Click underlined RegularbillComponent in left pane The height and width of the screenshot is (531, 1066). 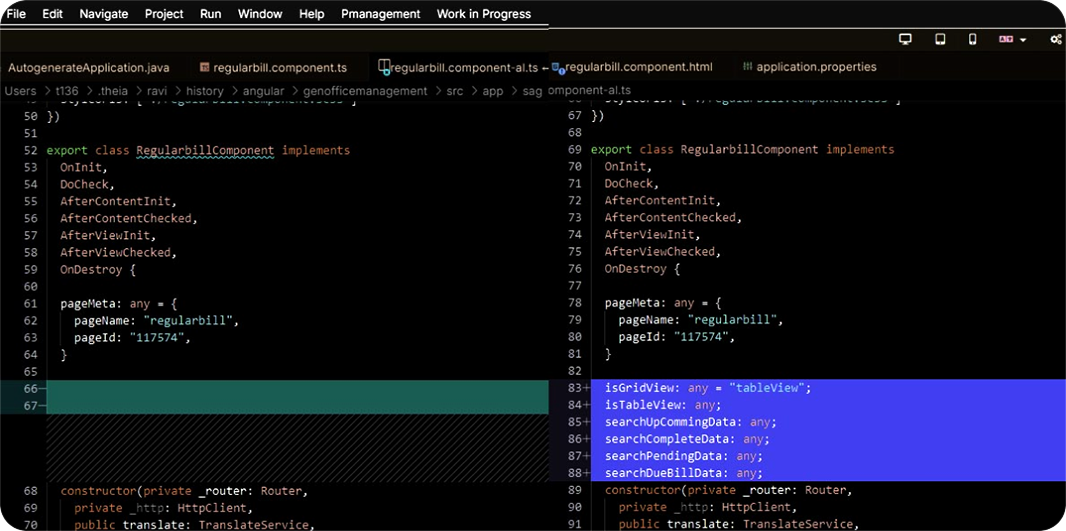click(205, 150)
